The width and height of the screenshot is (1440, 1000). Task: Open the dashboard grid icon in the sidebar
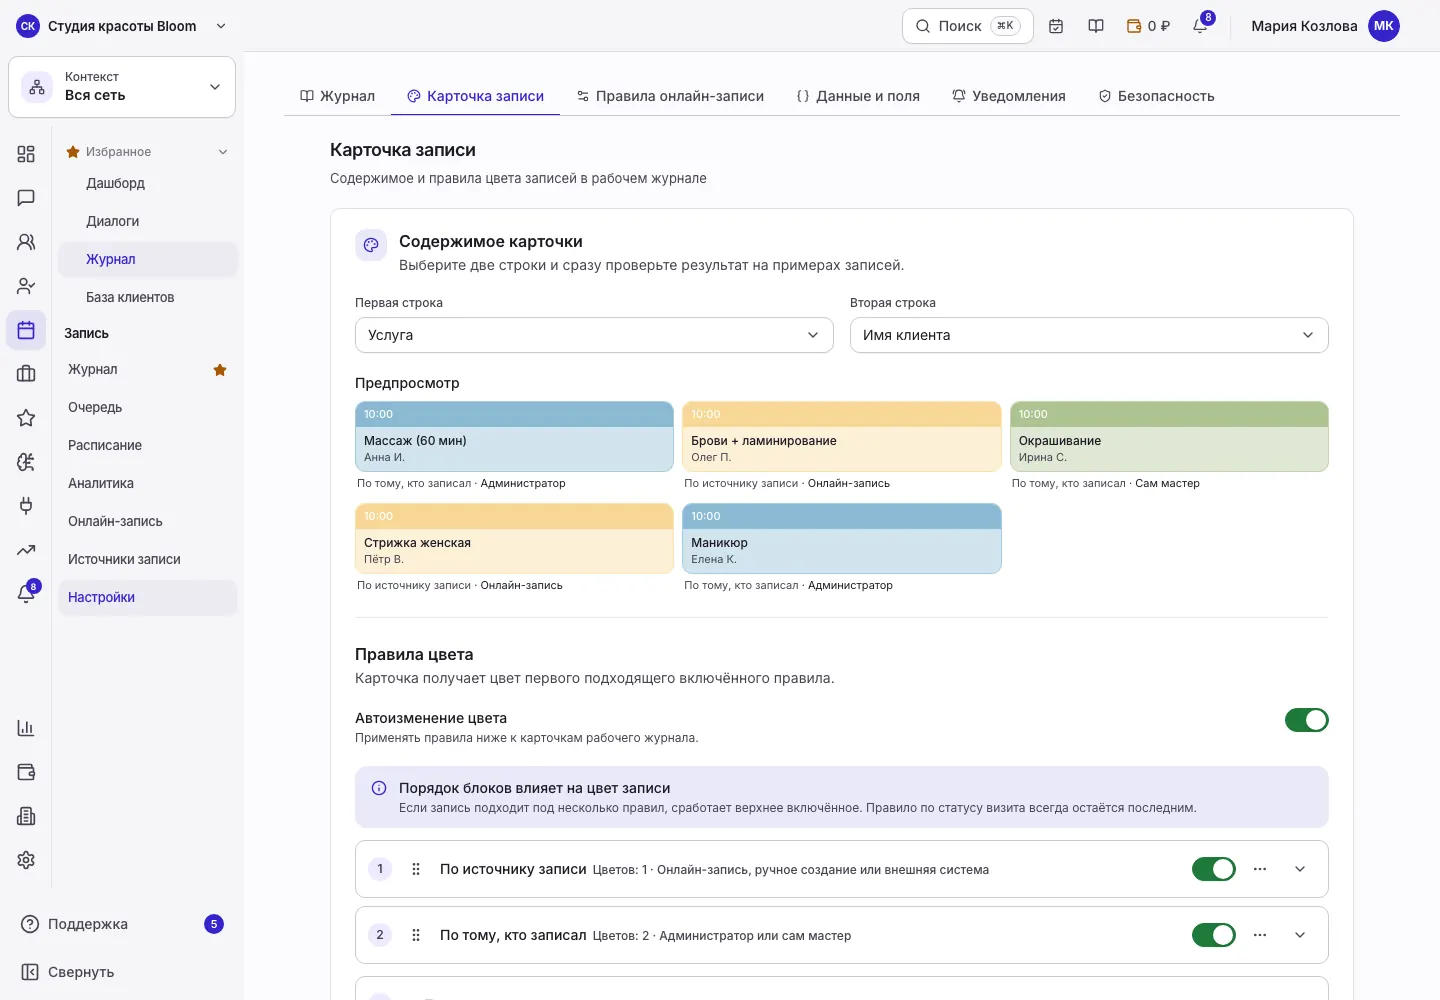[x=26, y=154]
